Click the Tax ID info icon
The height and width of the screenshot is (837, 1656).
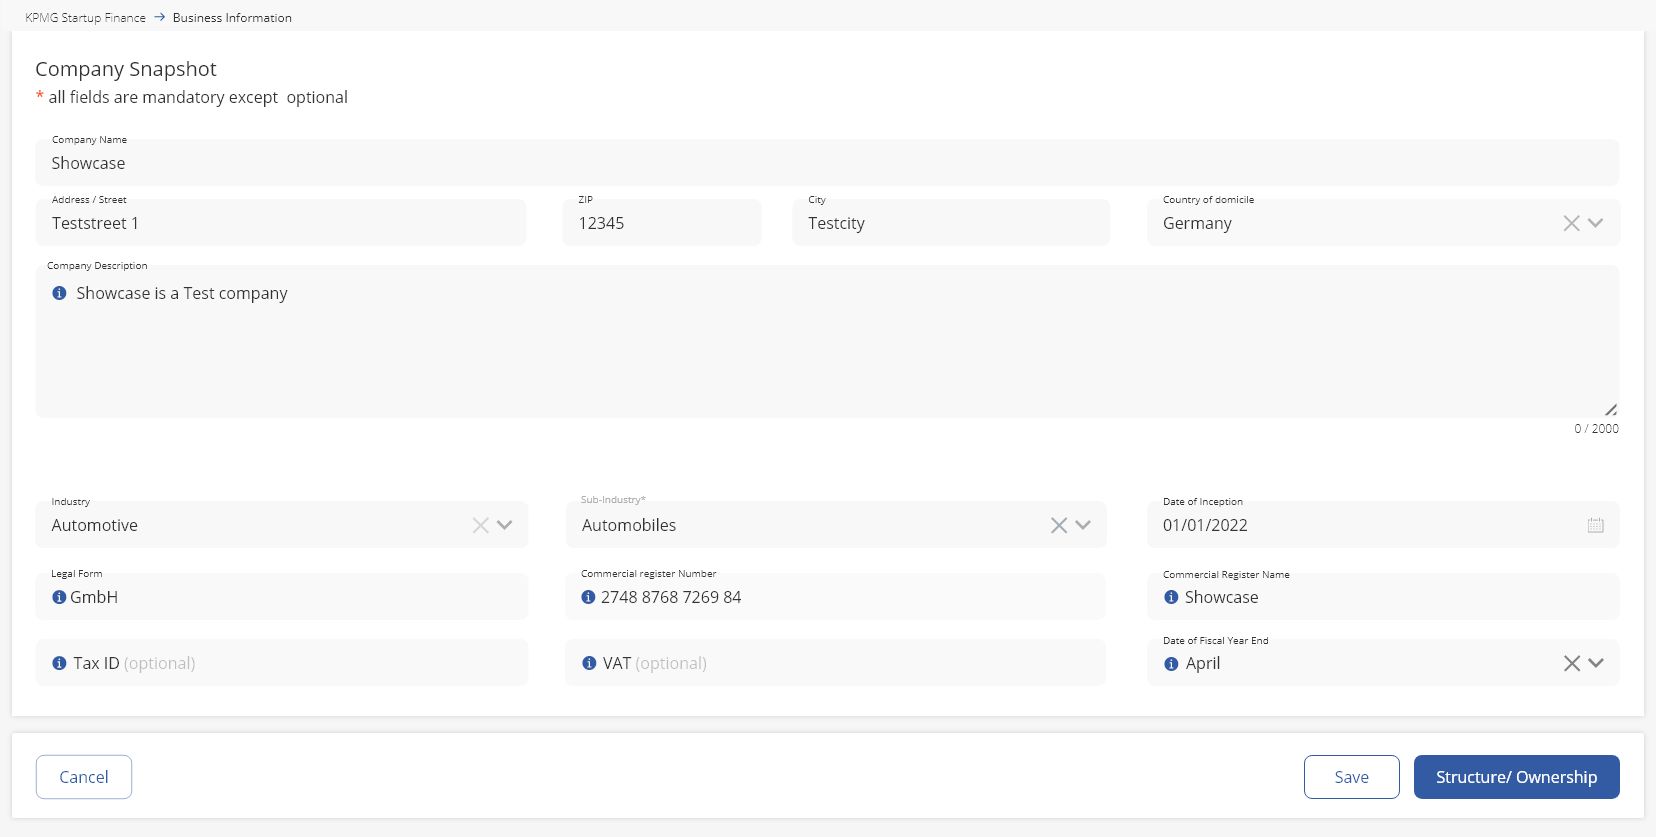[x=59, y=663]
